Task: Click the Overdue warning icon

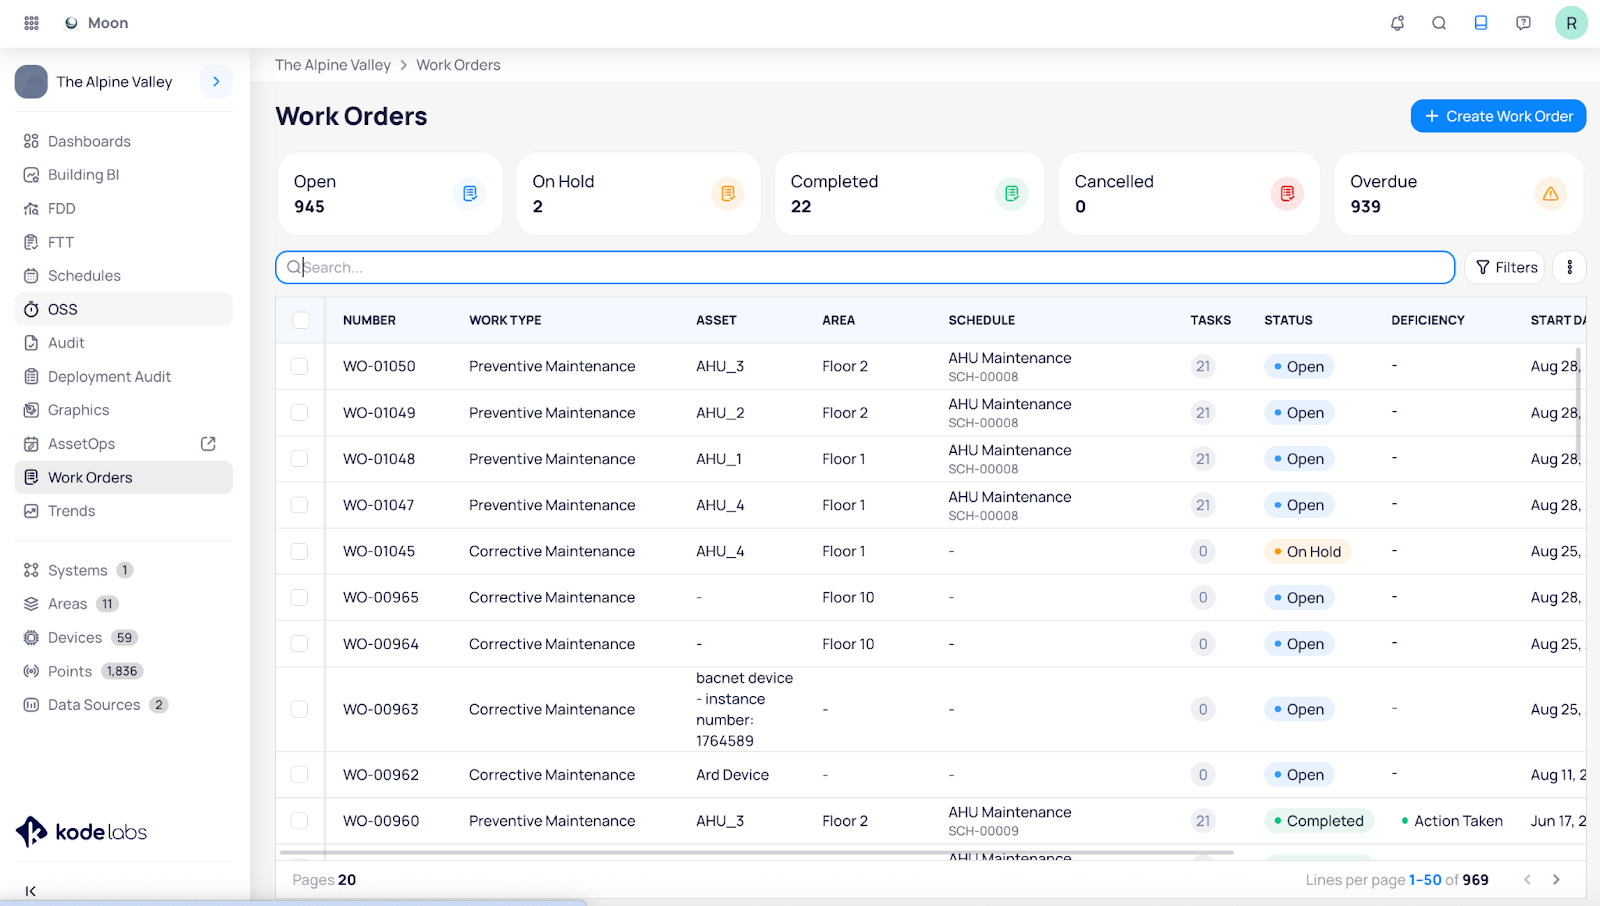Action: [x=1550, y=193]
